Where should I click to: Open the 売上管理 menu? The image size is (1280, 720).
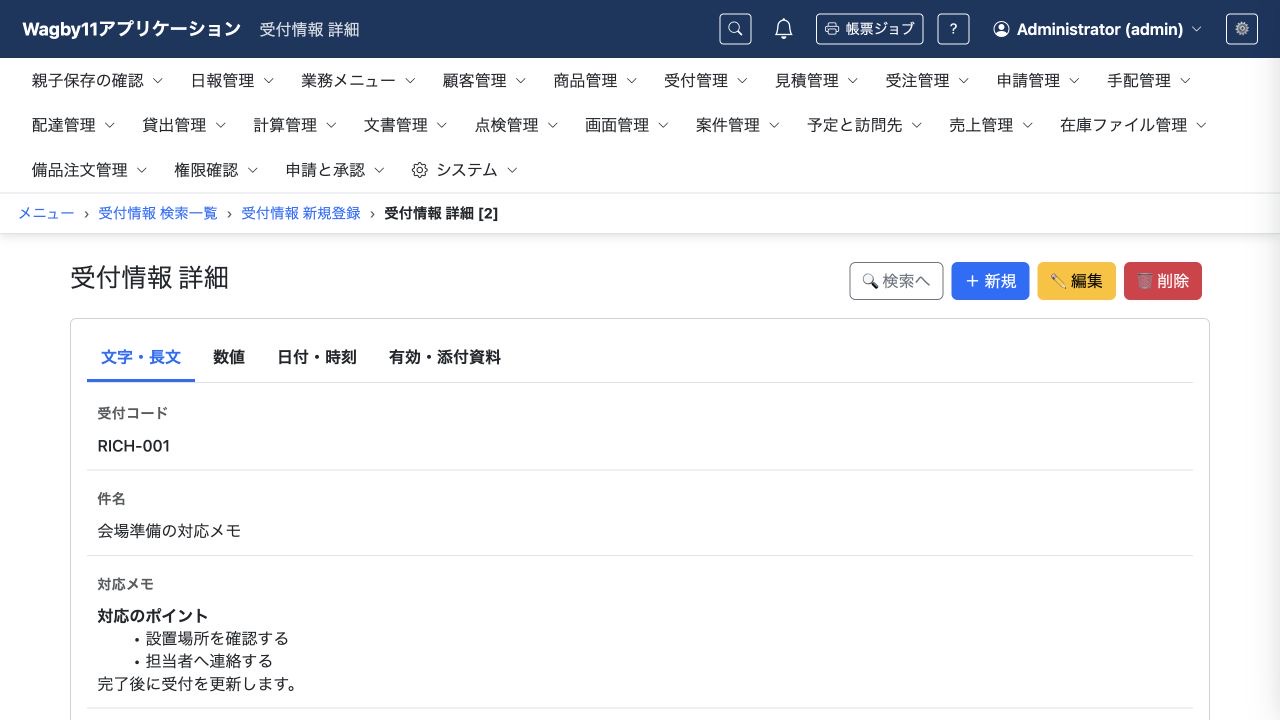coord(992,125)
